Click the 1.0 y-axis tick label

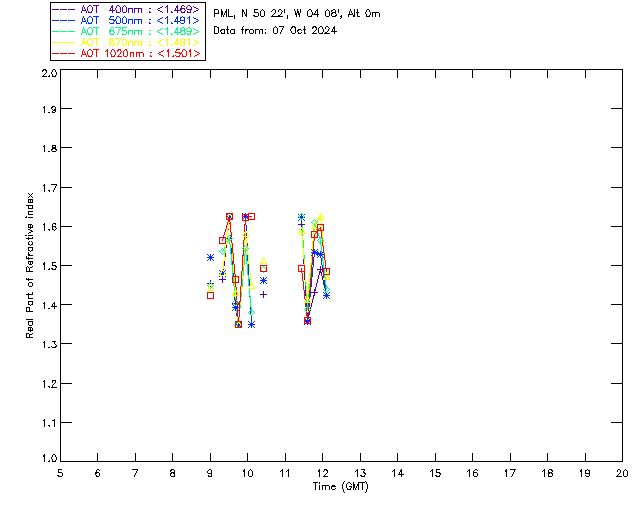[49, 458]
